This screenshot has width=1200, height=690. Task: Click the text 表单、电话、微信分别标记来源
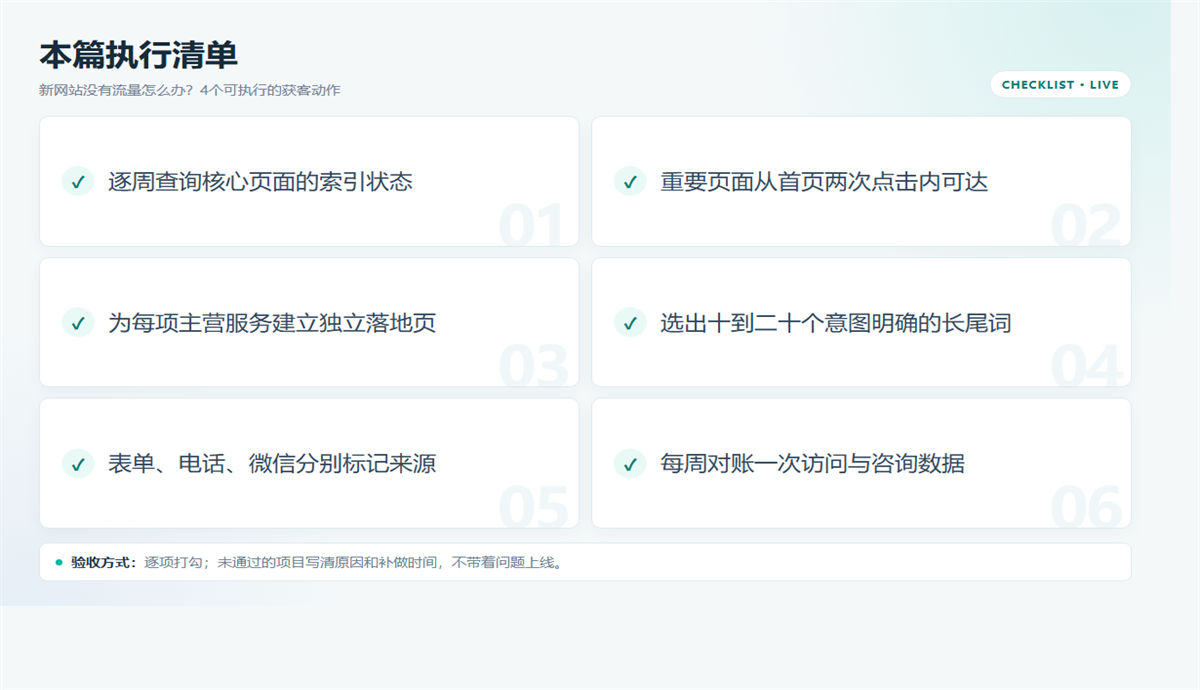point(272,464)
